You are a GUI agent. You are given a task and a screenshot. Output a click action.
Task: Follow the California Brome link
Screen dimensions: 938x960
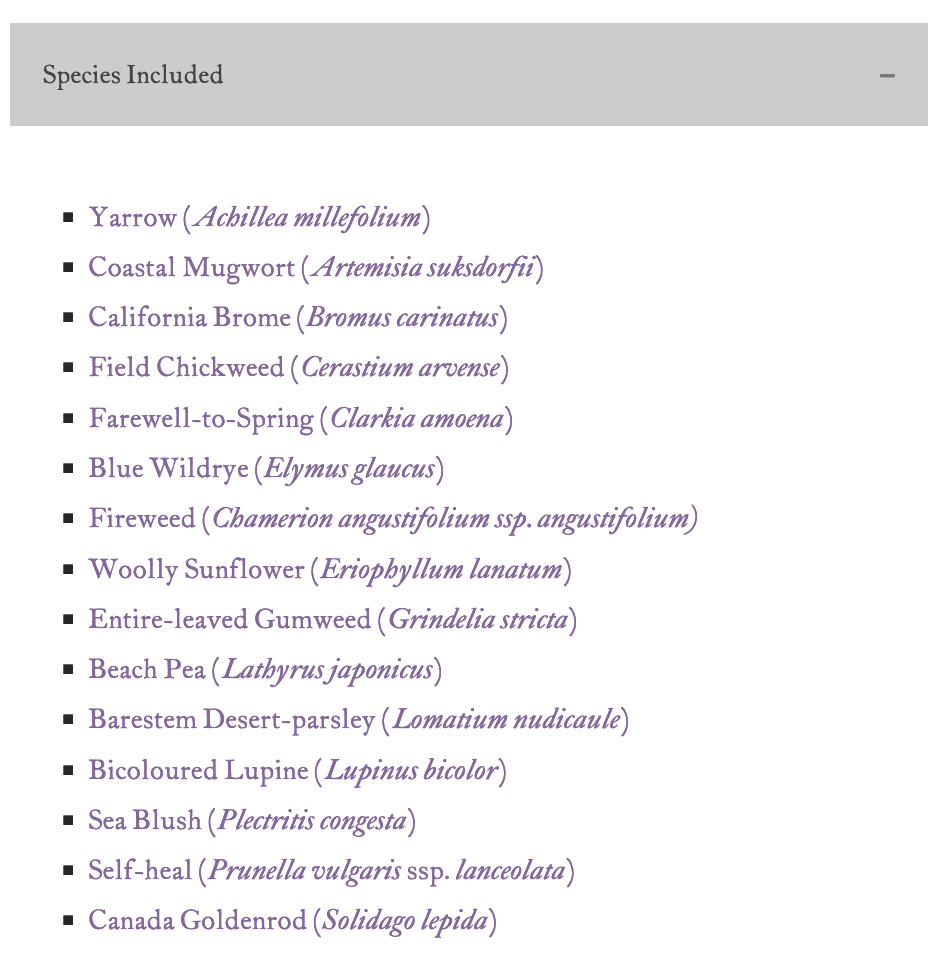click(x=189, y=318)
